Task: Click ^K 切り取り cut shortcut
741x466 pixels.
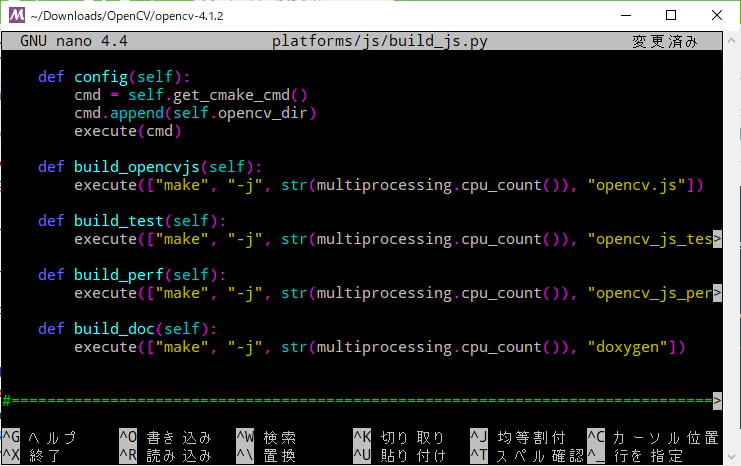Action: [399, 437]
